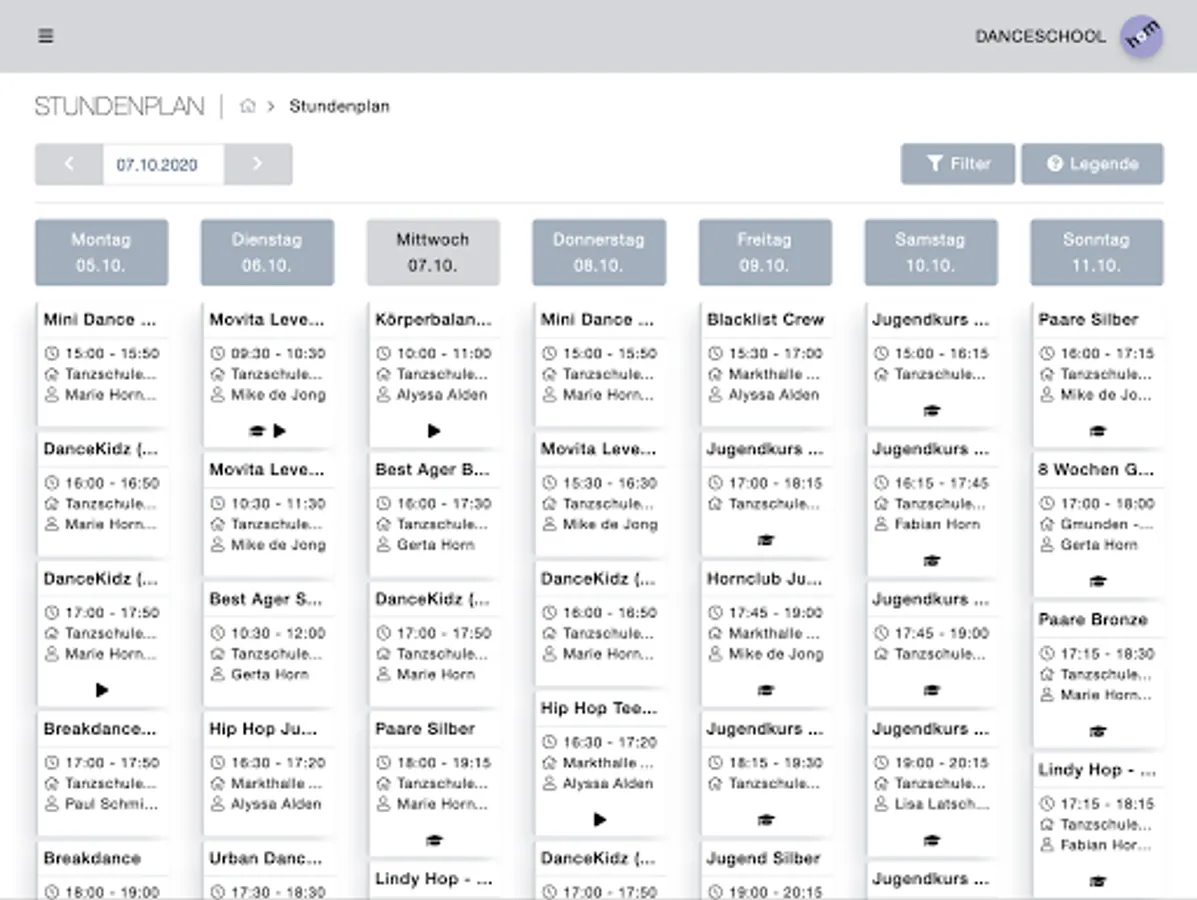The width and height of the screenshot is (1197, 900).
Task: Open Montag Breakdance... 17:00 course title
Action: pos(99,729)
